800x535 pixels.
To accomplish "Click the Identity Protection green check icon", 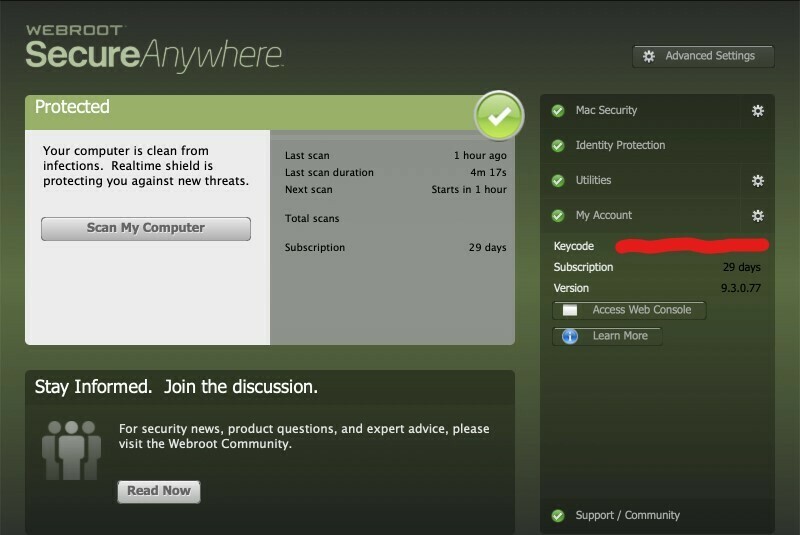I will 558,146.
